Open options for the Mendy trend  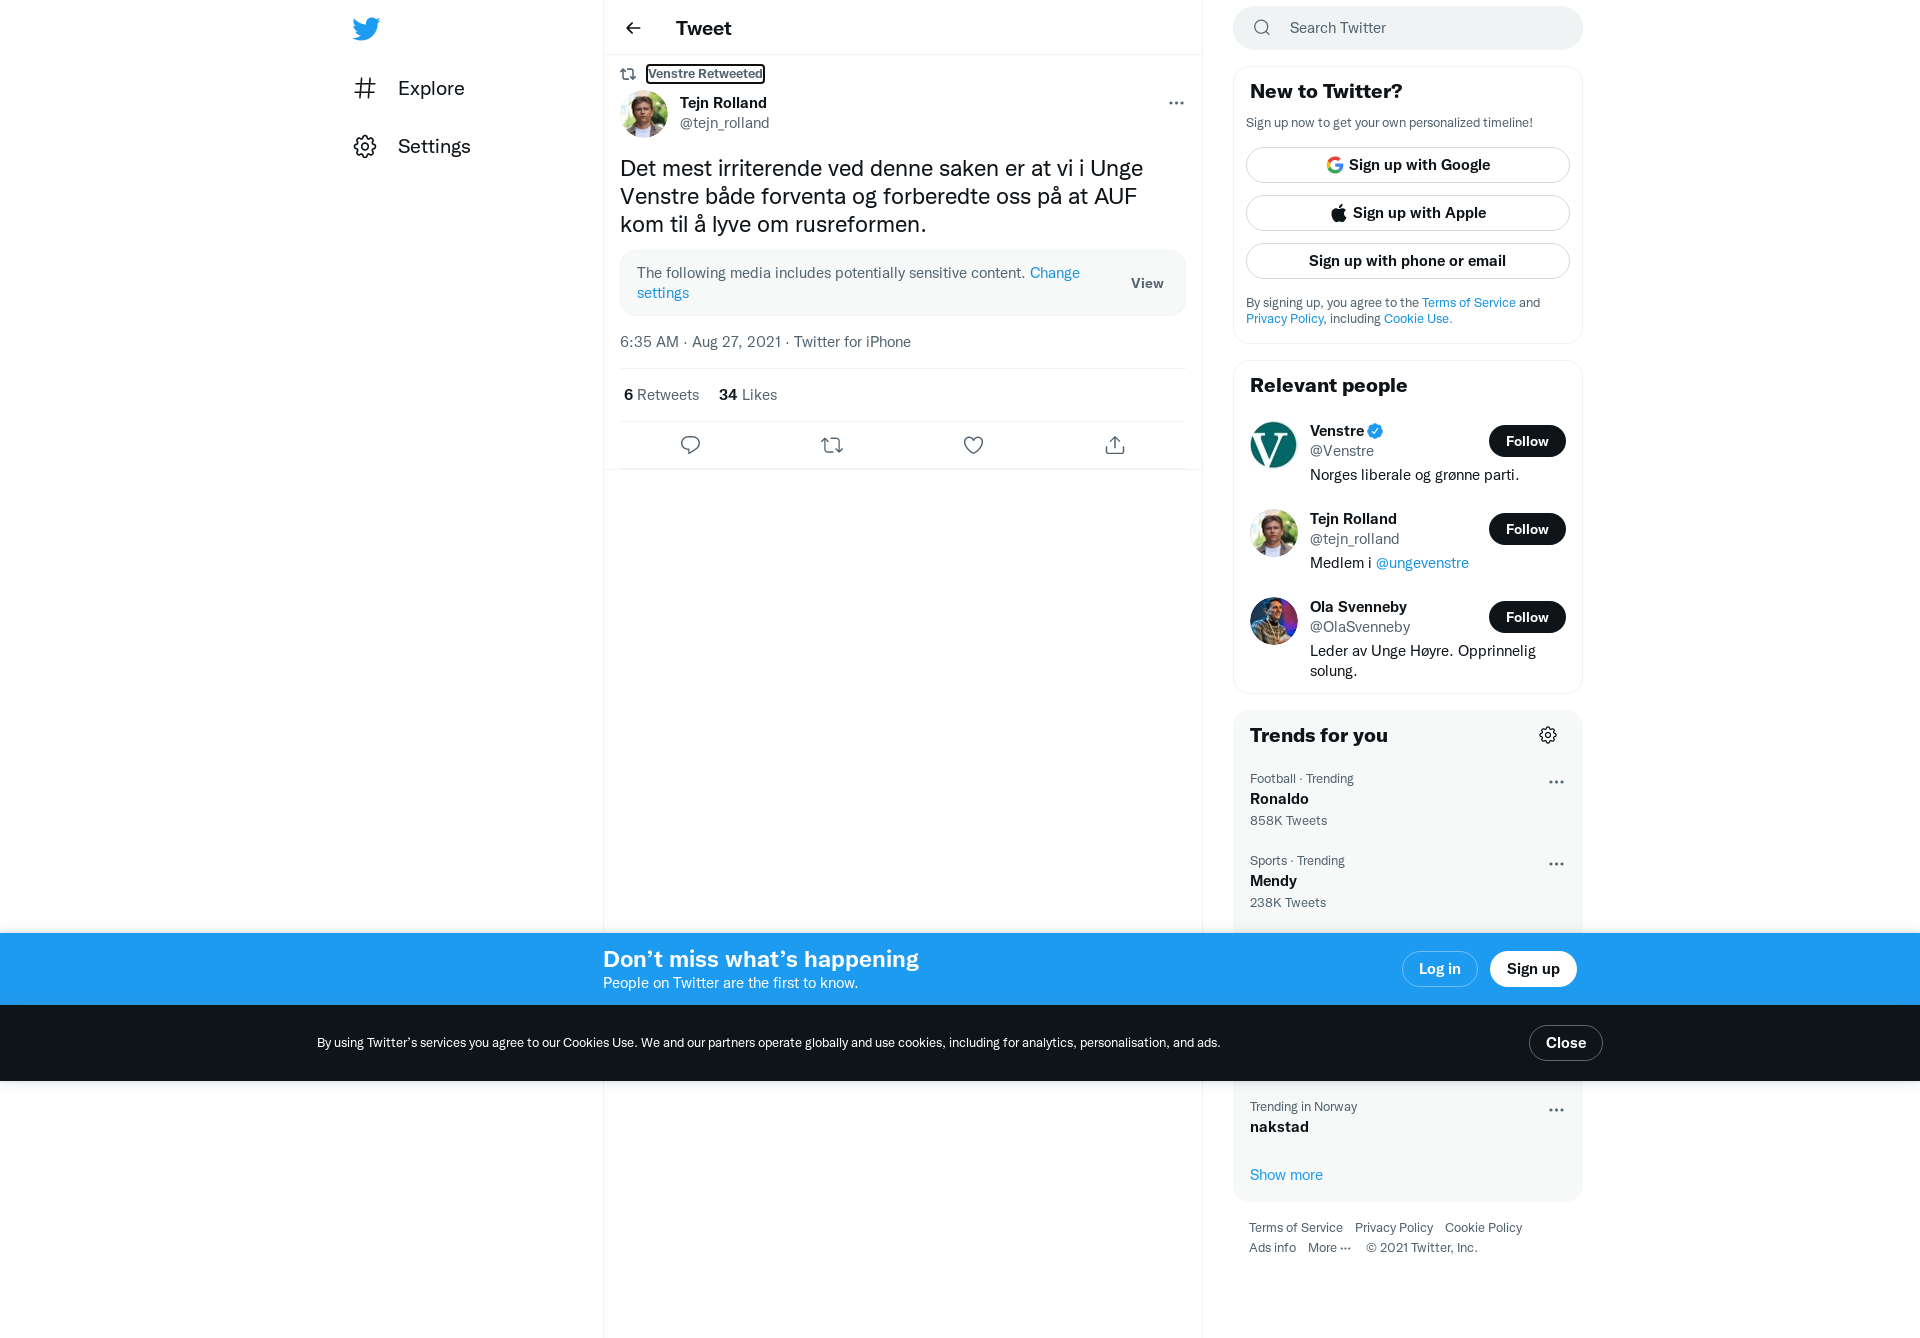pos(1556,864)
